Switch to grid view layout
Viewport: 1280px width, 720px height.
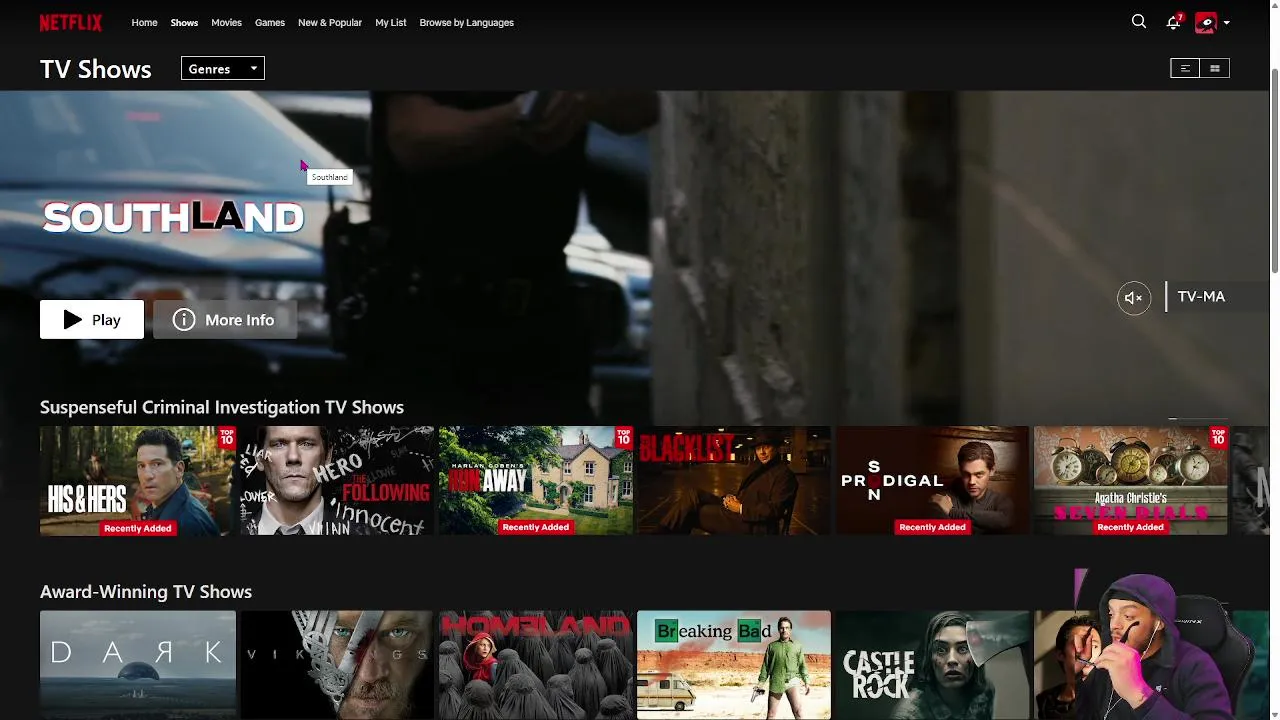(x=1215, y=68)
